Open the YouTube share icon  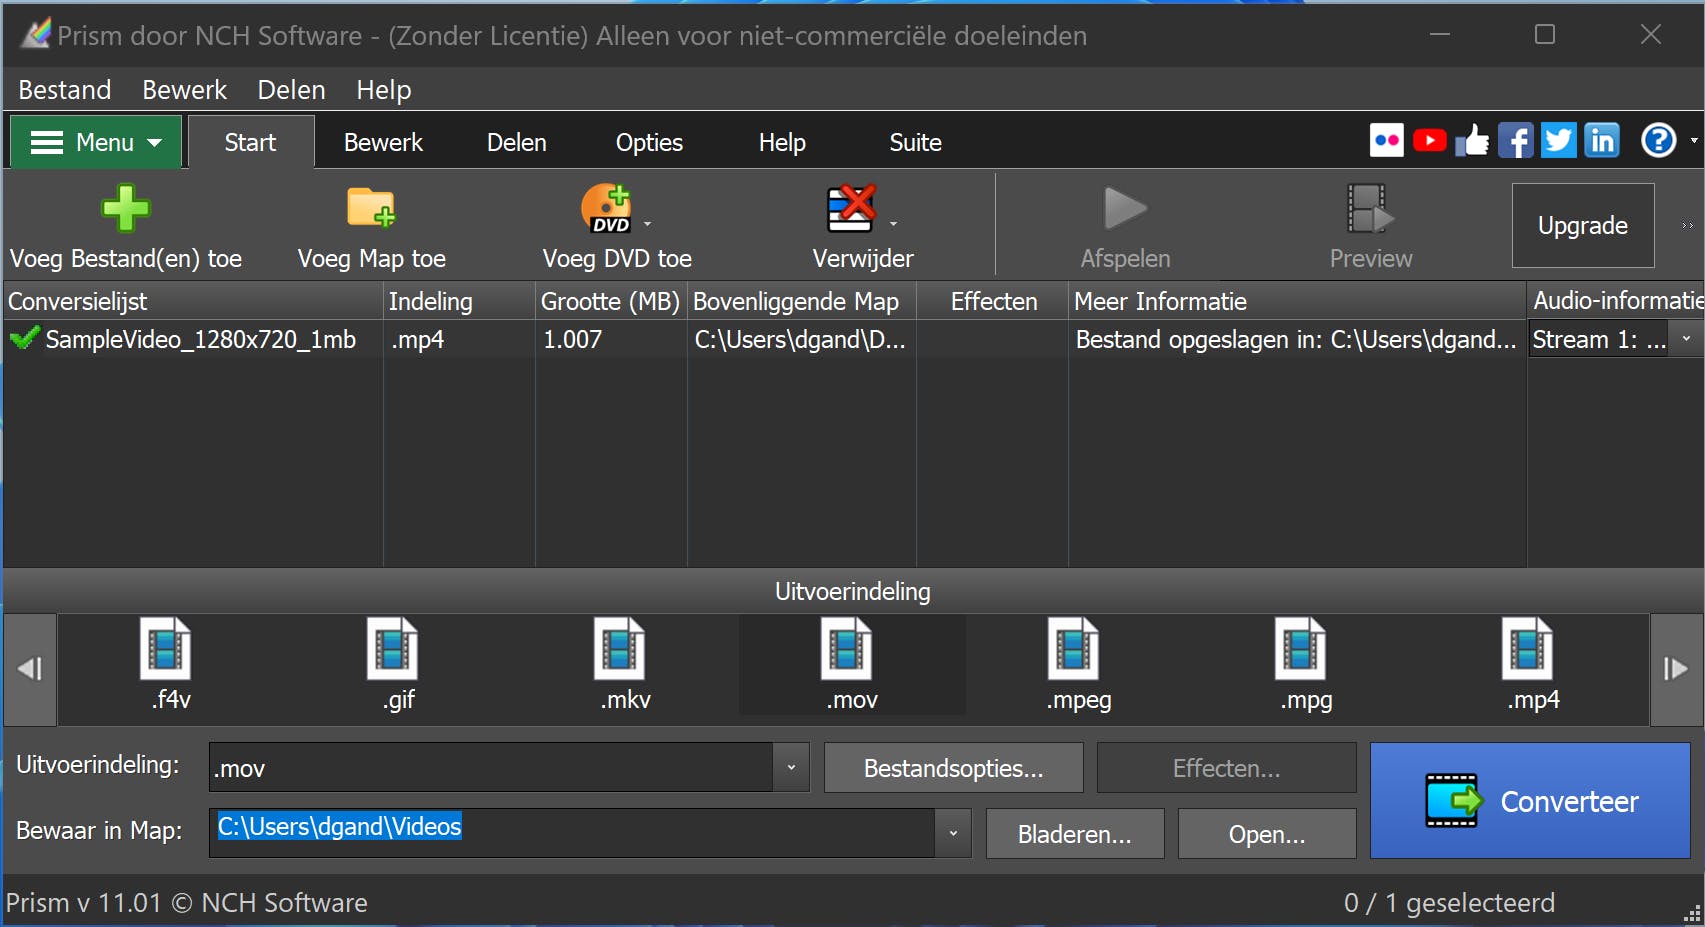[1430, 140]
